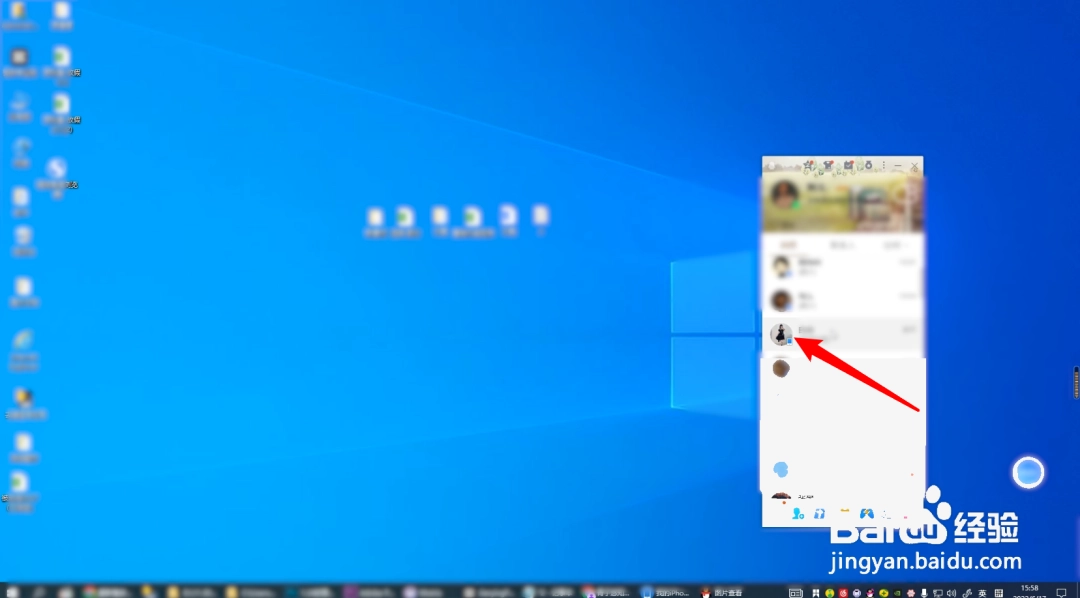The height and width of the screenshot is (598, 1080).
Task: Click the volume speaker icon in system tray
Action: [951, 592]
